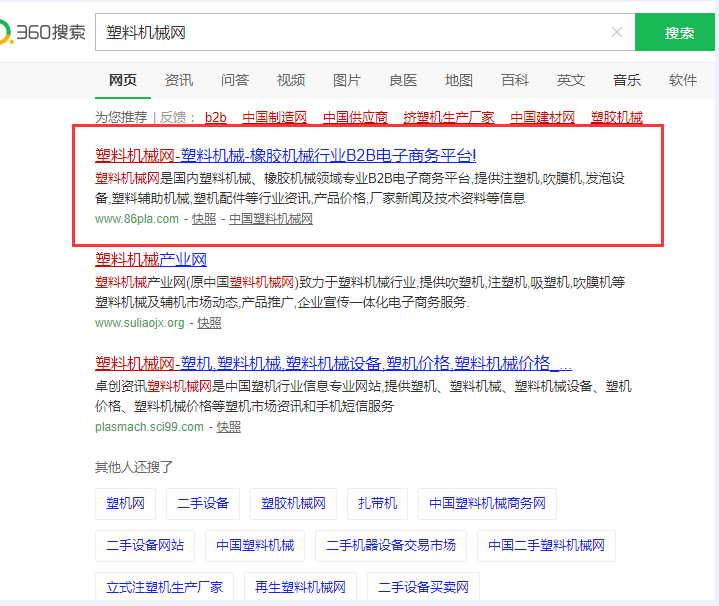This screenshot has width=719, height=606.
Task: Select the 扎带机 related search
Action: tap(378, 504)
